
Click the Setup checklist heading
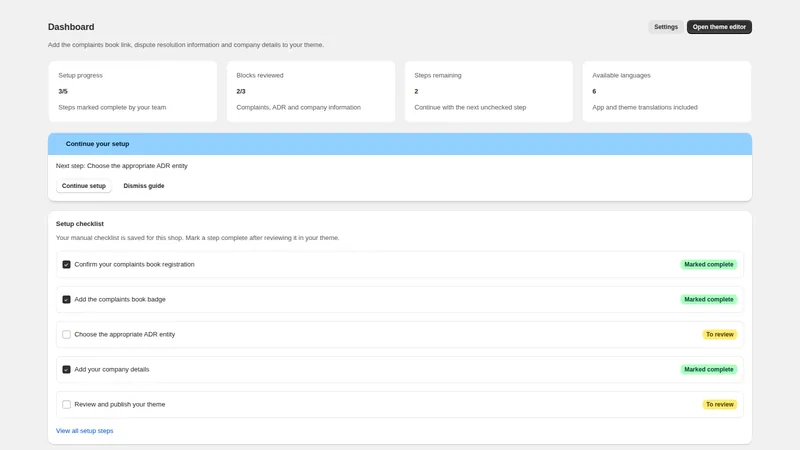(80, 223)
